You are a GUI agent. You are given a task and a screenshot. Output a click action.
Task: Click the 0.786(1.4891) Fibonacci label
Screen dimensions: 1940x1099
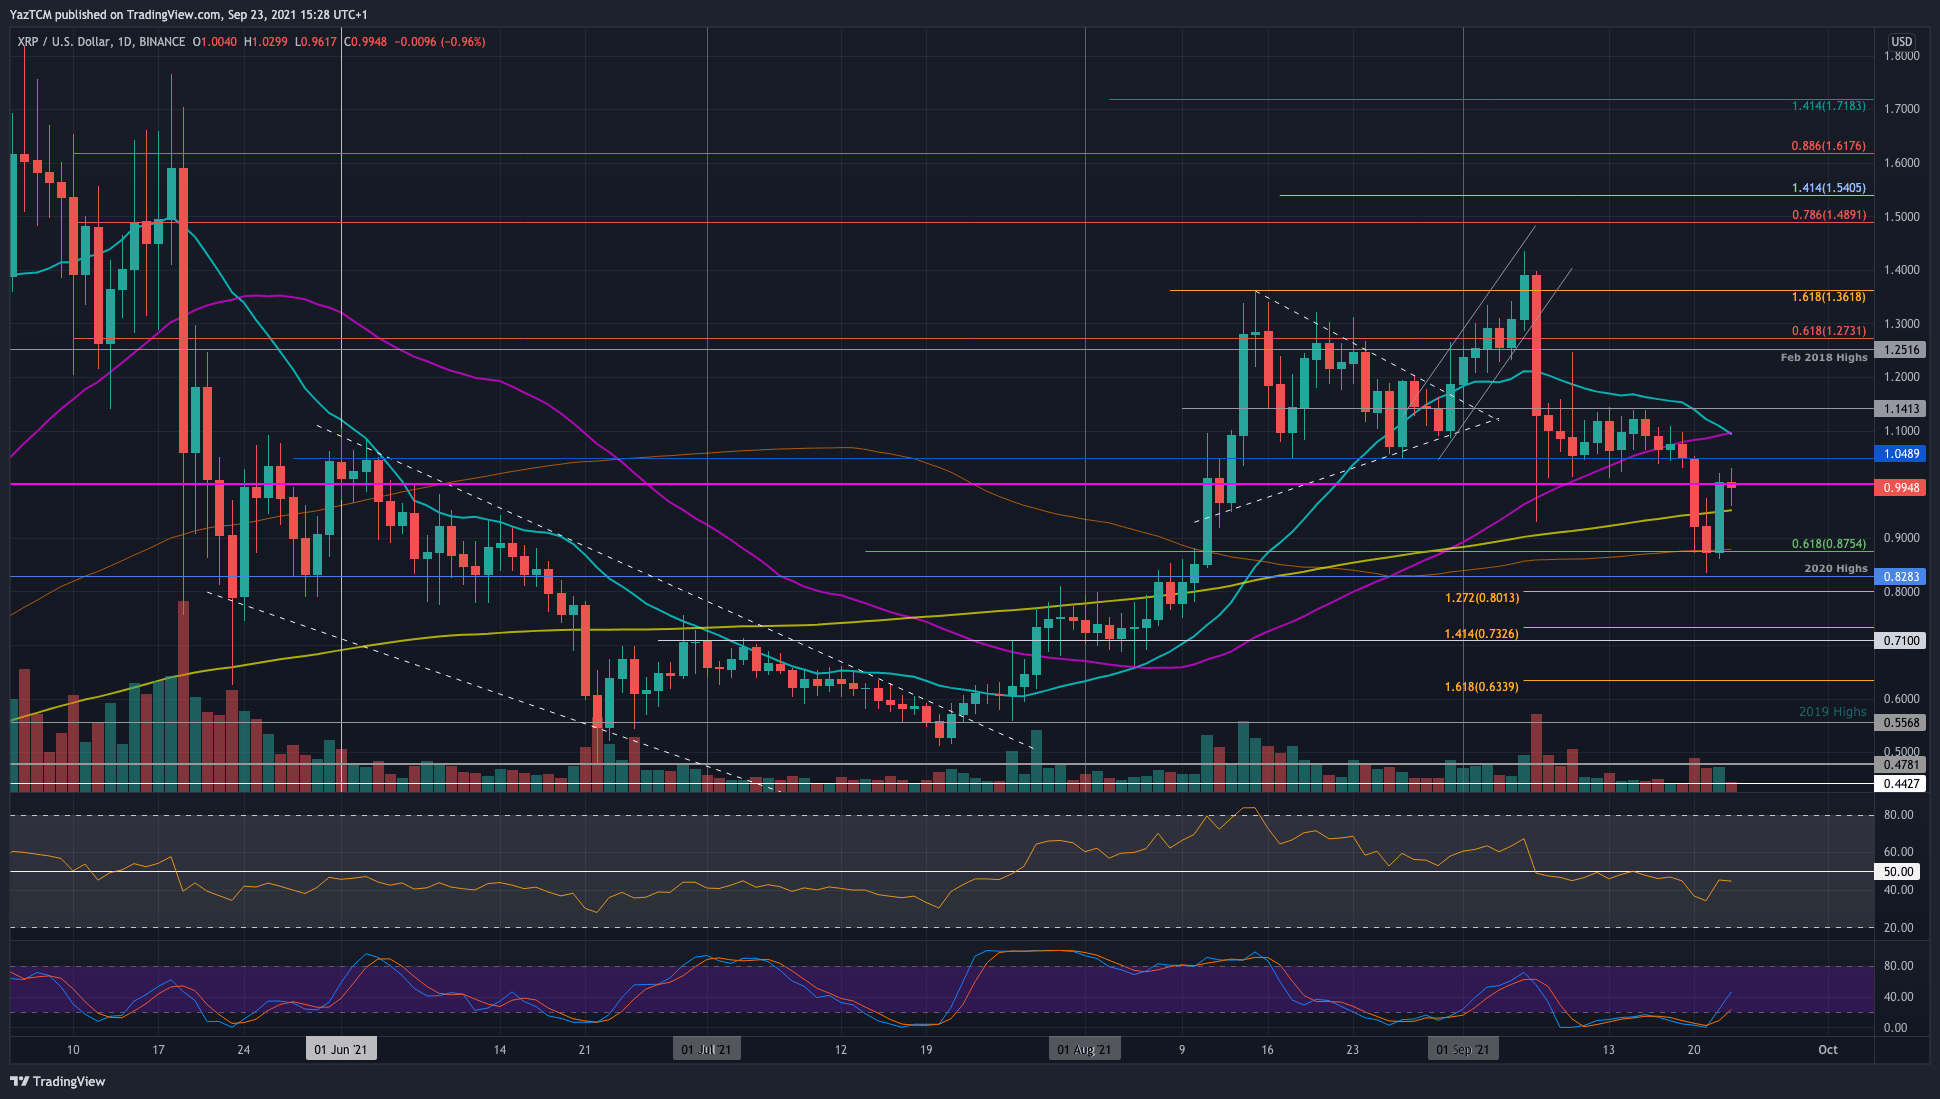point(1829,215)
